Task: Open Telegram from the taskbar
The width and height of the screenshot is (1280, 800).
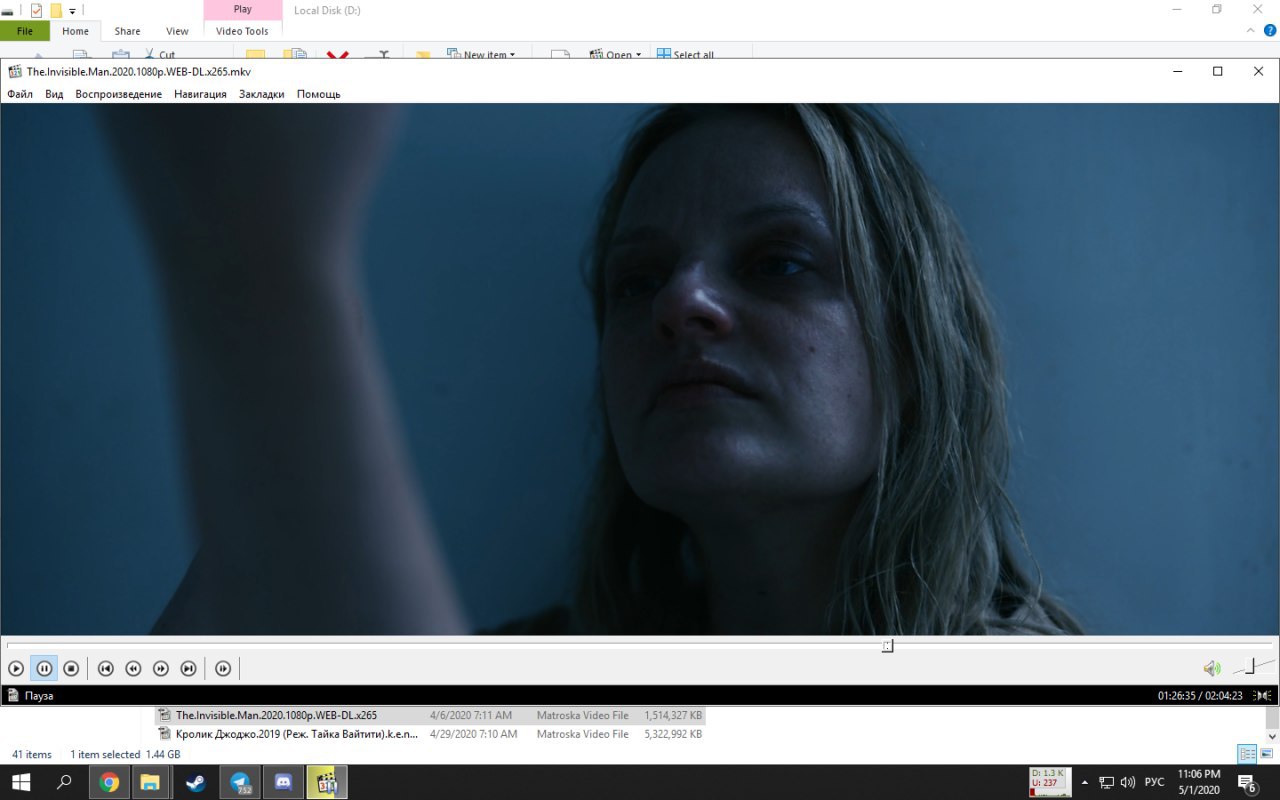Action: coord(240,782)
